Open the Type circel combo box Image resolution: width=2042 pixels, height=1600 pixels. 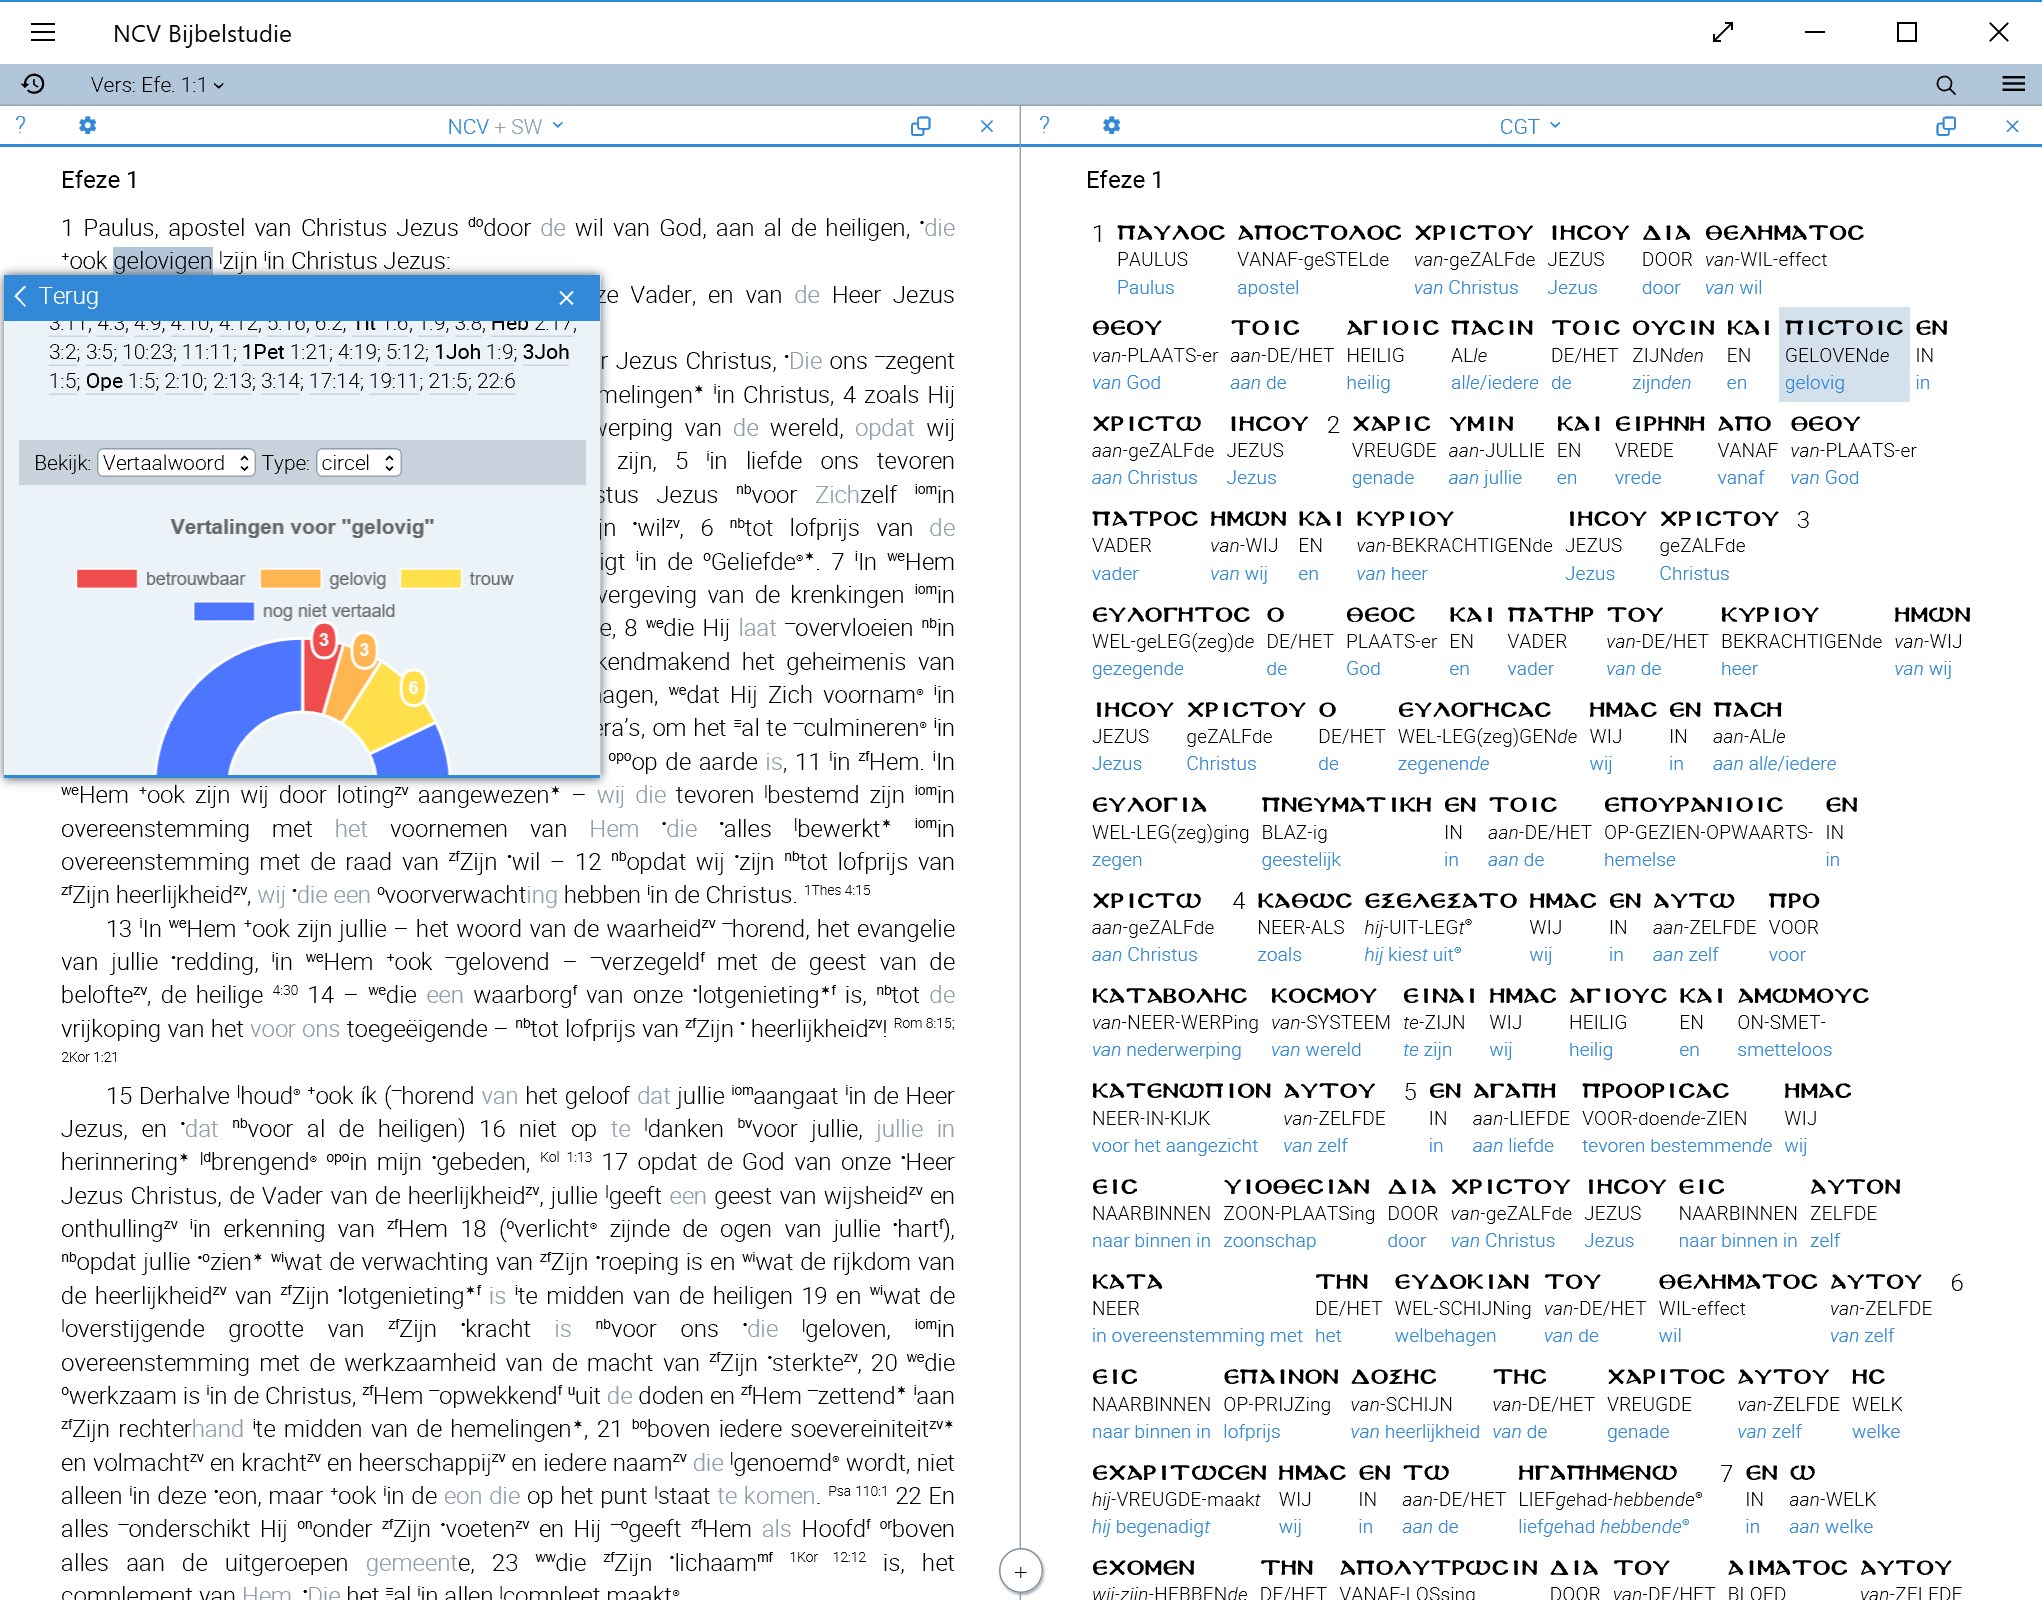pos(358,463)
